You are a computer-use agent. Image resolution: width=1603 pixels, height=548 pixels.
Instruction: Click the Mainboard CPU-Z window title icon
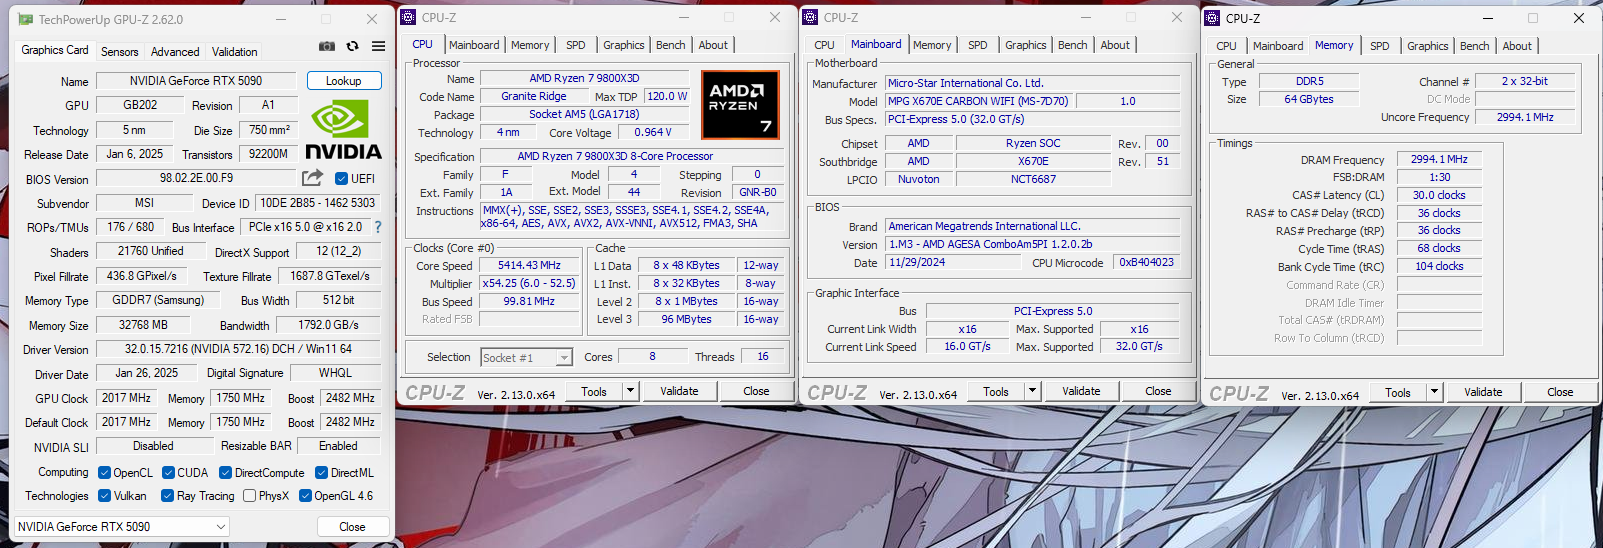click(x=810, y=17)
